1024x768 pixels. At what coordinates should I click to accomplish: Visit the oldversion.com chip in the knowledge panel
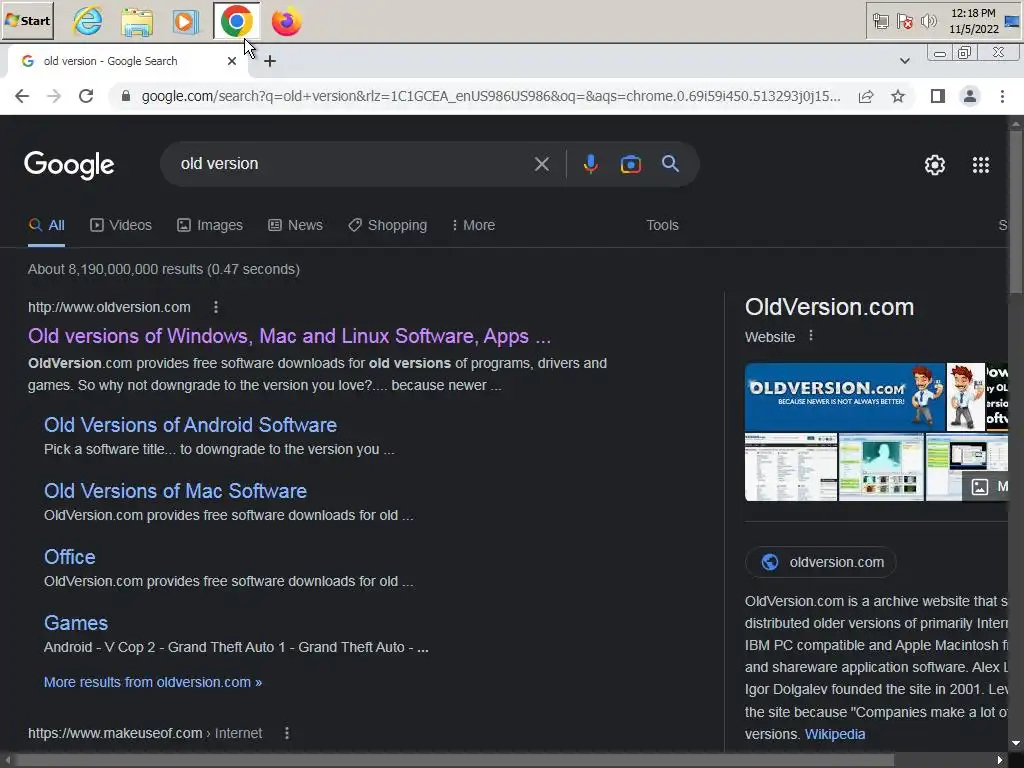coord(821,562)
